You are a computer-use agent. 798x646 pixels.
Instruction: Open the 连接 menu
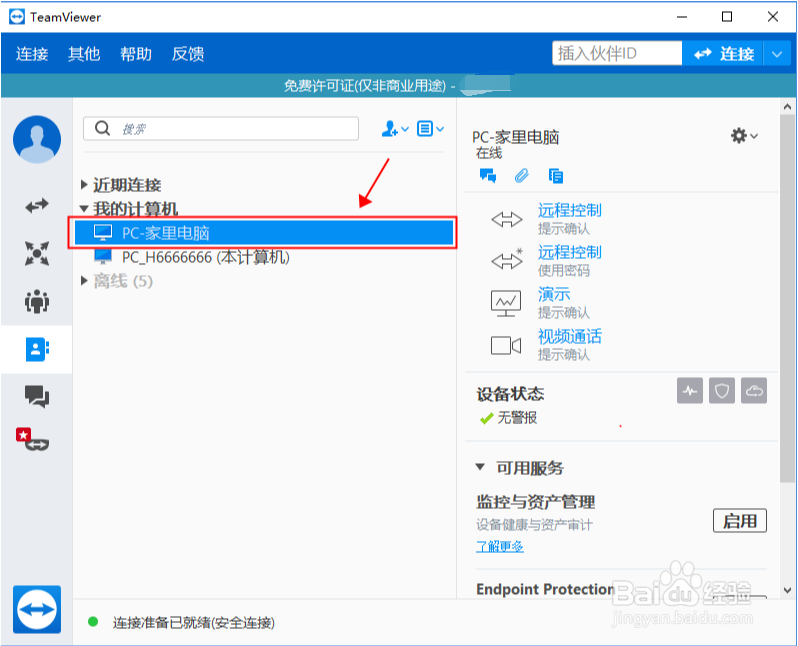pyautogui.click(x=32, y=53)
